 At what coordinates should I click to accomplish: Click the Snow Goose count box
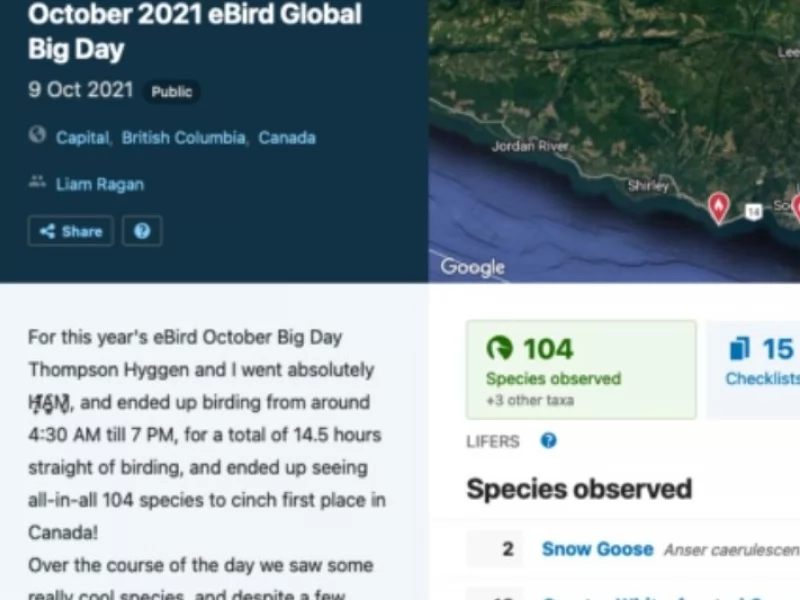coord(496,549)
